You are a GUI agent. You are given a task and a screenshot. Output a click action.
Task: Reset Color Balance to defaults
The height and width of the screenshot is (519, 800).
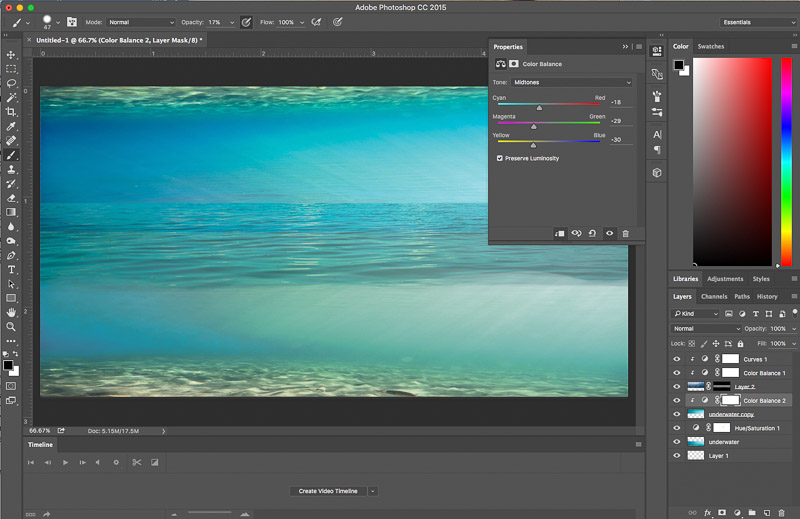592,233
